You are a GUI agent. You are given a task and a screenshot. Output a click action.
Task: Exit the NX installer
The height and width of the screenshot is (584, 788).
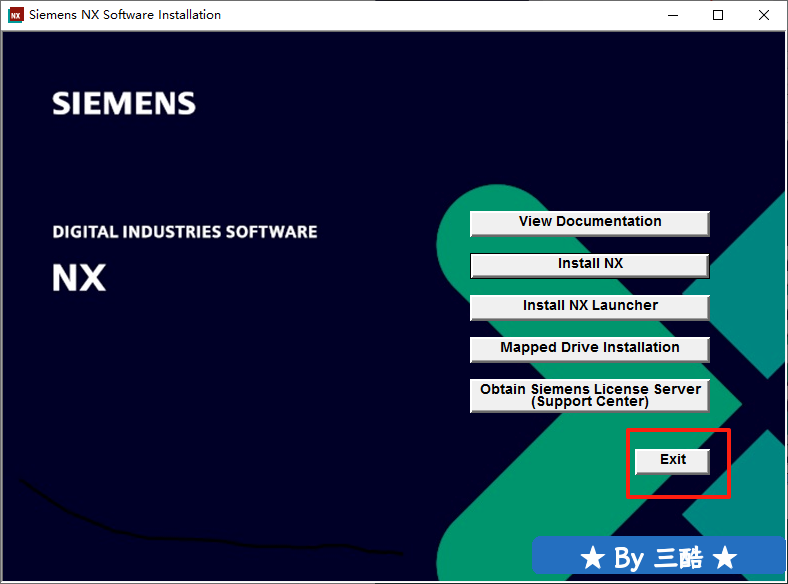click(x=672, y=461)
